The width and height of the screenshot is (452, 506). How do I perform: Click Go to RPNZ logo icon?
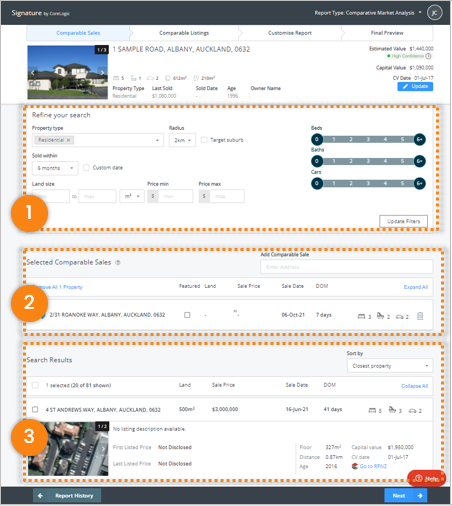coord(355,466)
